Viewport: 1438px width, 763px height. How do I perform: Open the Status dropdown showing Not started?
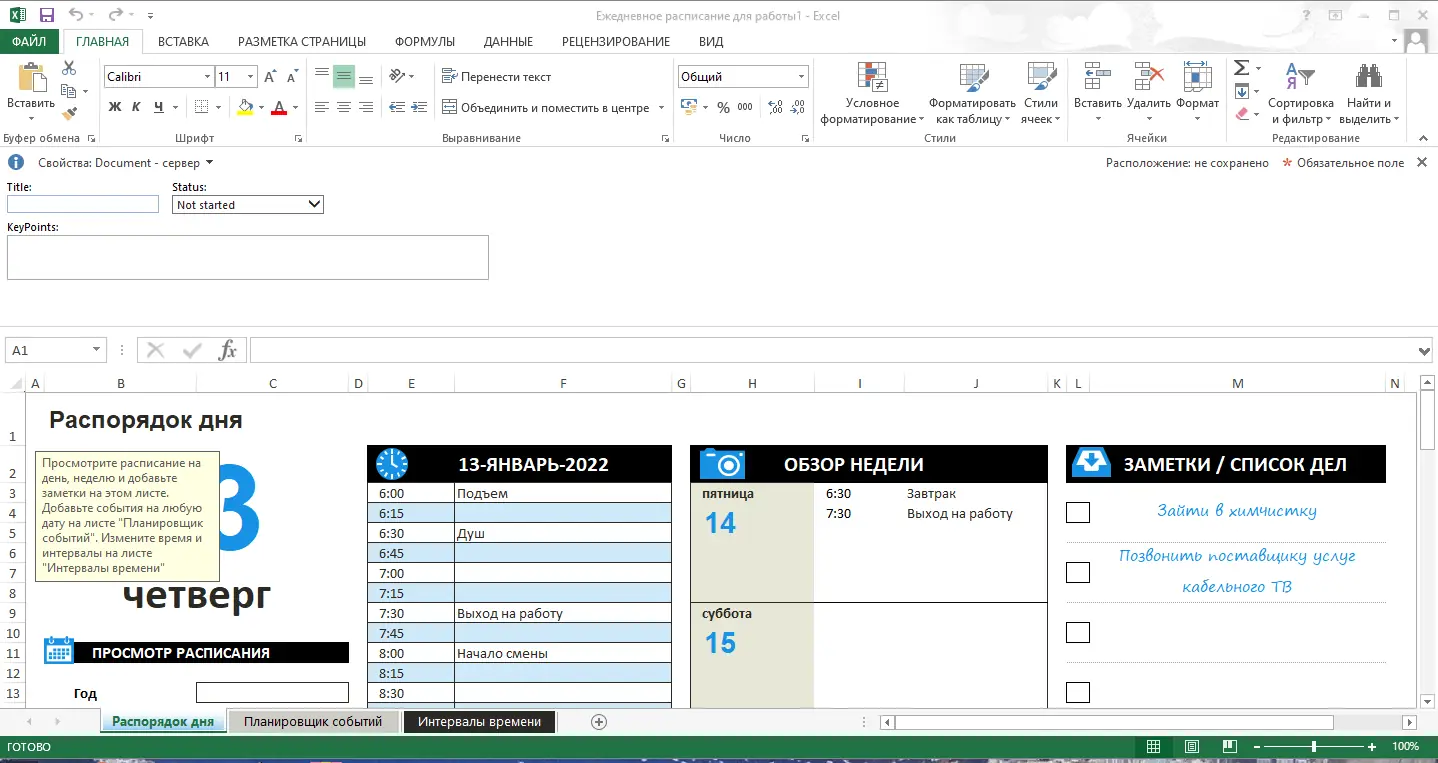(248, 204)
